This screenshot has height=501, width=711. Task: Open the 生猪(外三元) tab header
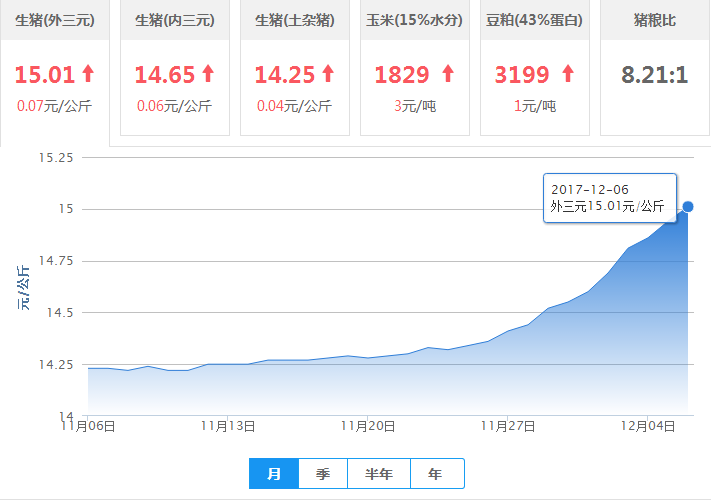[54, 20]
